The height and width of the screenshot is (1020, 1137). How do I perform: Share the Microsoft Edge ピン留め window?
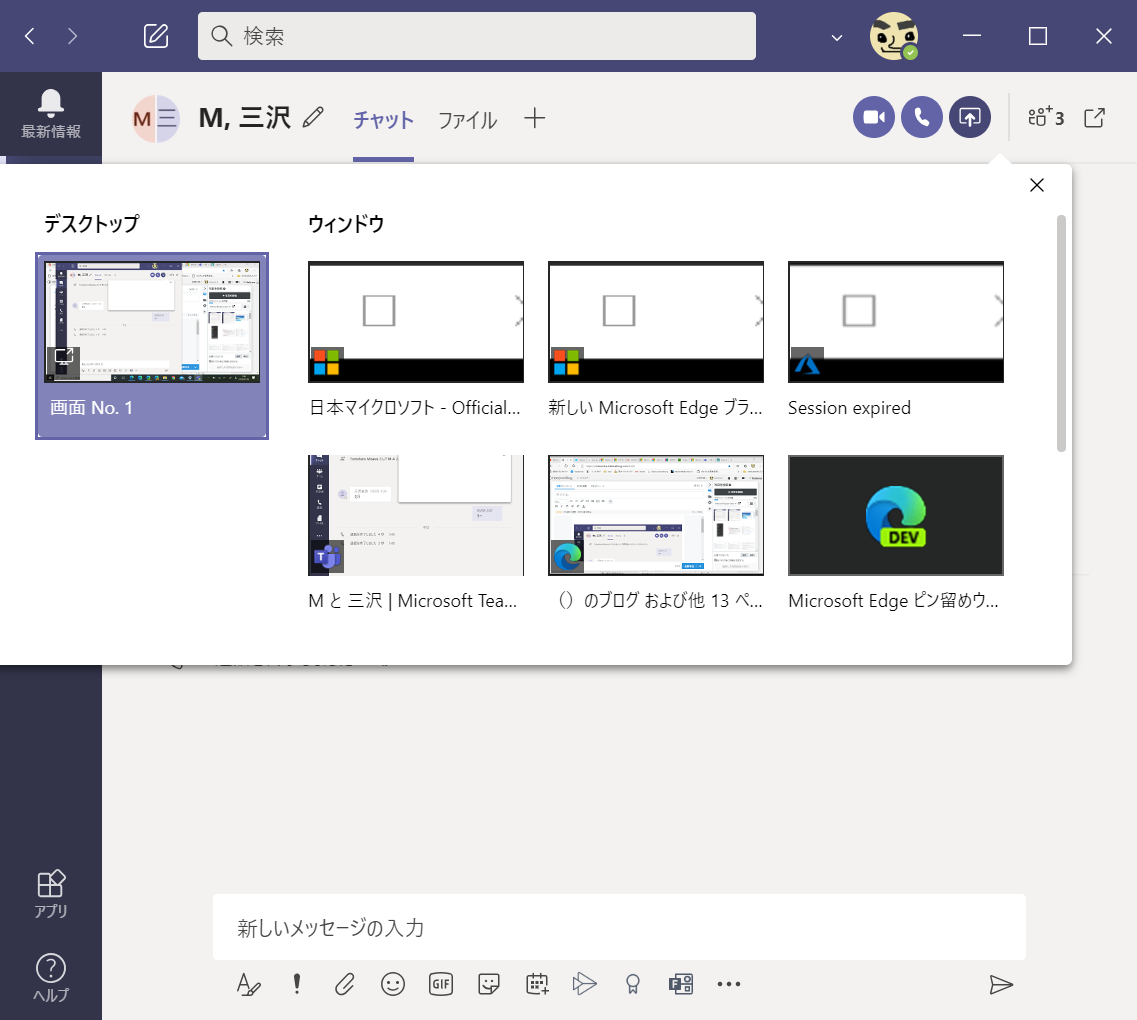coord(896,533)
